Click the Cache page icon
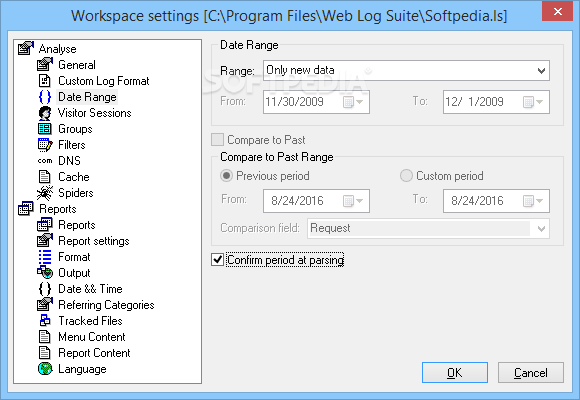This screenshot has height=400, width=580. (x=45, y=177)
